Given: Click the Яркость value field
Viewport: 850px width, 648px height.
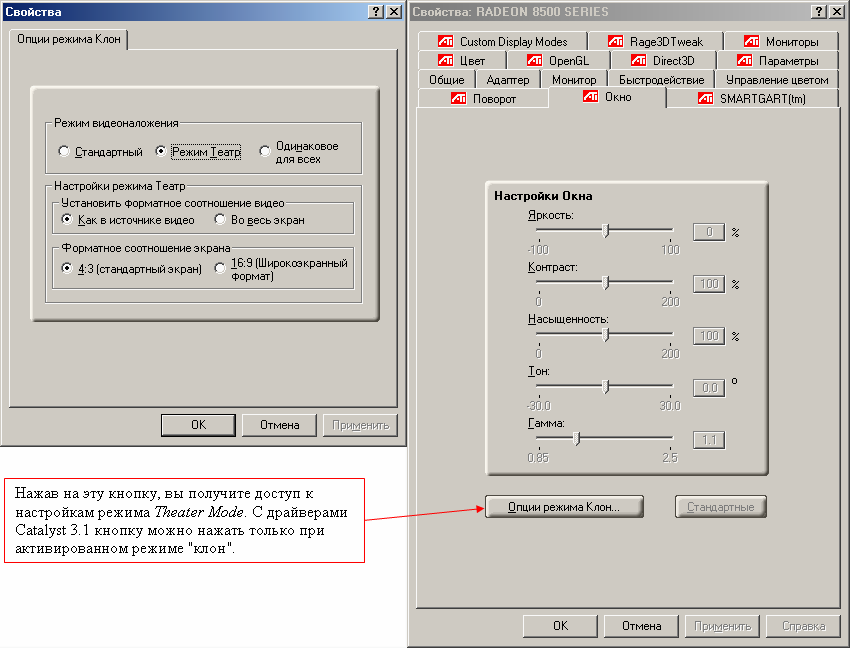Looking at the screenshot, I should (709, 232).
